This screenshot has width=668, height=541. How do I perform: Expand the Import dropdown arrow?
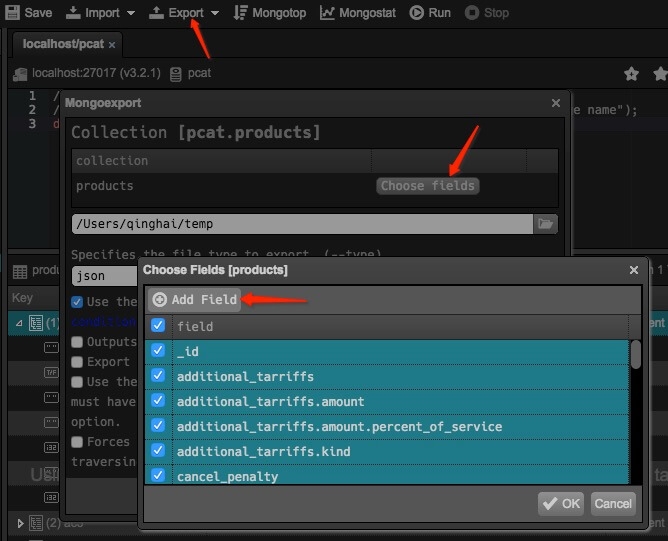click(131, 13)
